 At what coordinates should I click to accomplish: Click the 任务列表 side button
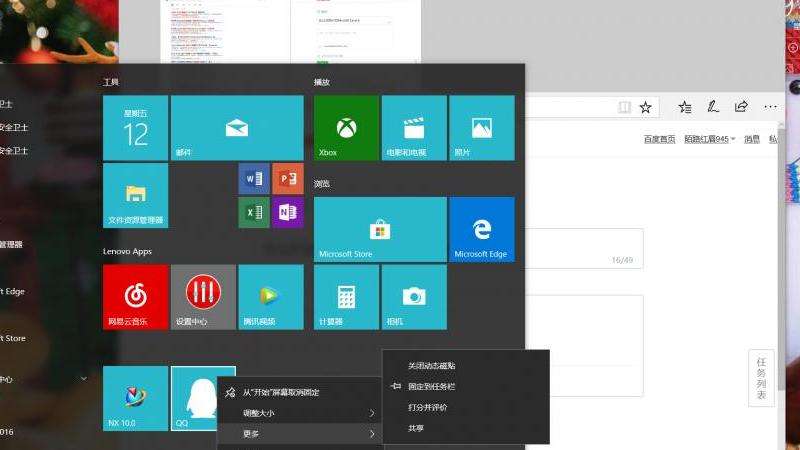click(x=761, y=378)
